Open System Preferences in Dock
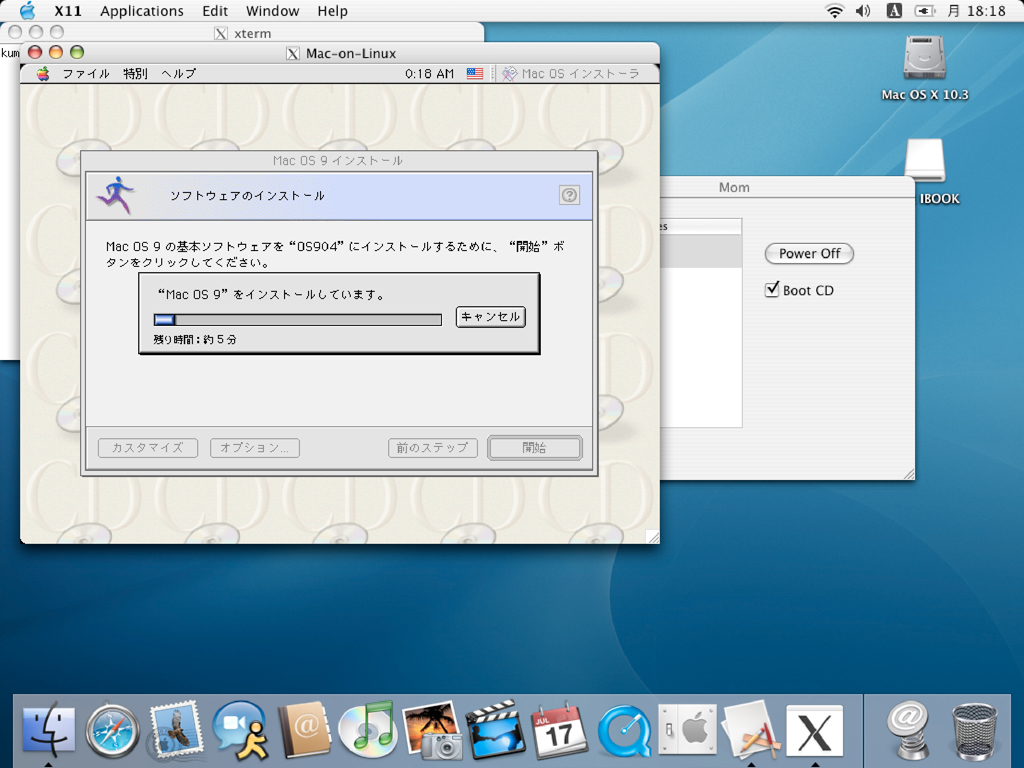Image resolution: width=1024 pixels, height=768 pixels. [x=688, y=730]
